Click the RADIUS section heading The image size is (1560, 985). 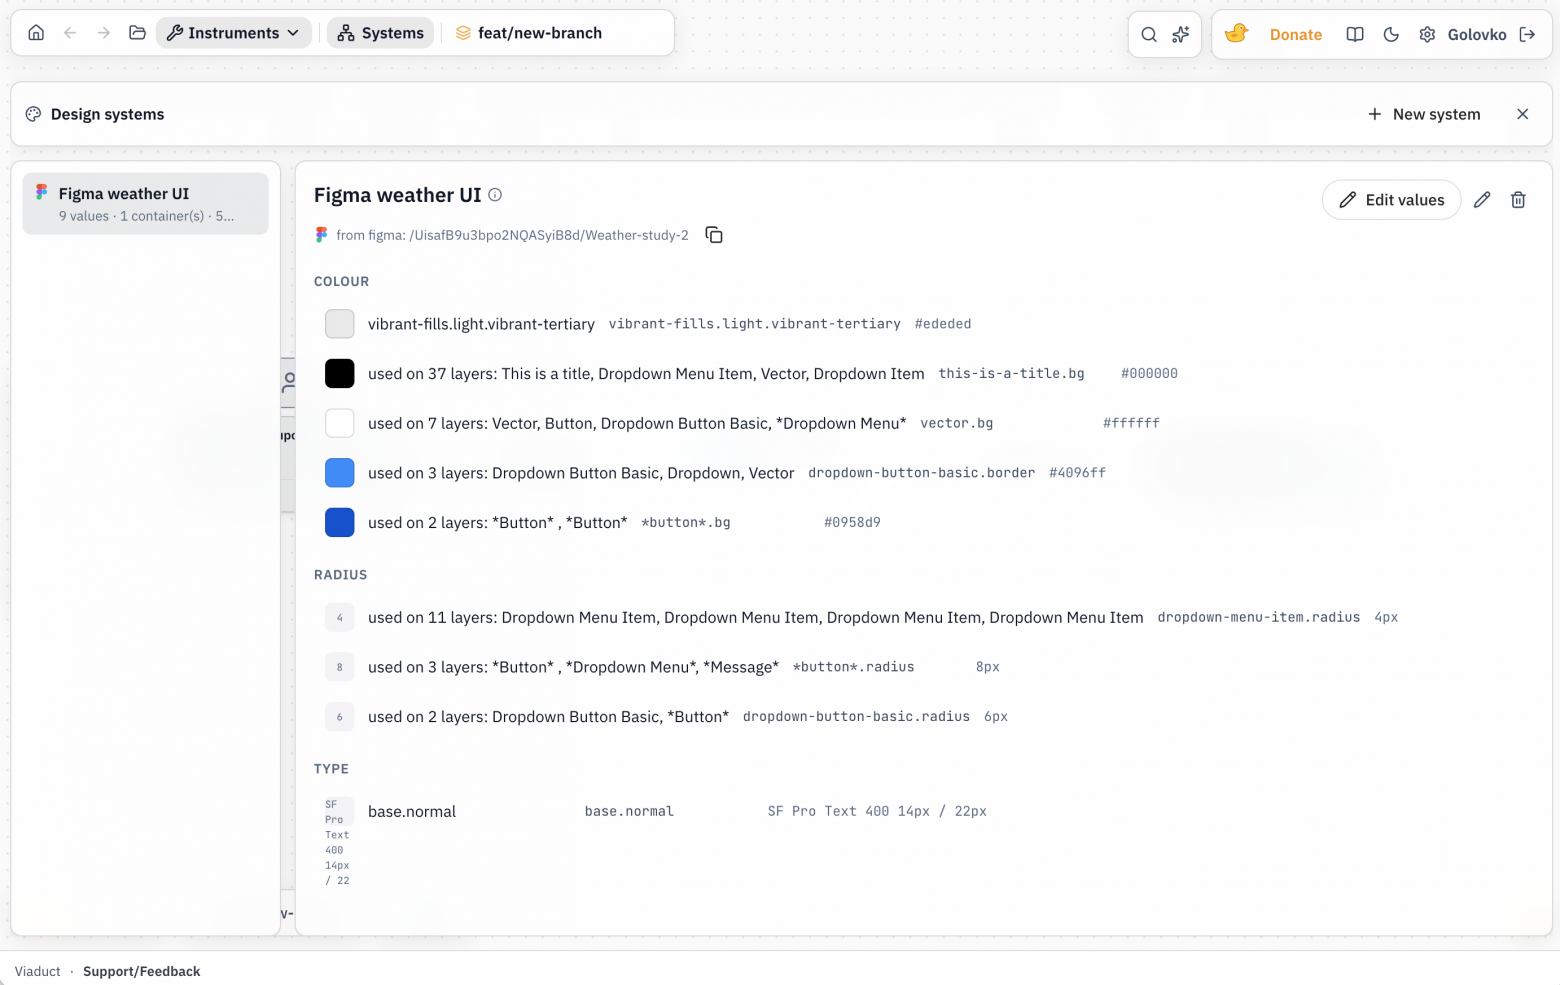341,575
